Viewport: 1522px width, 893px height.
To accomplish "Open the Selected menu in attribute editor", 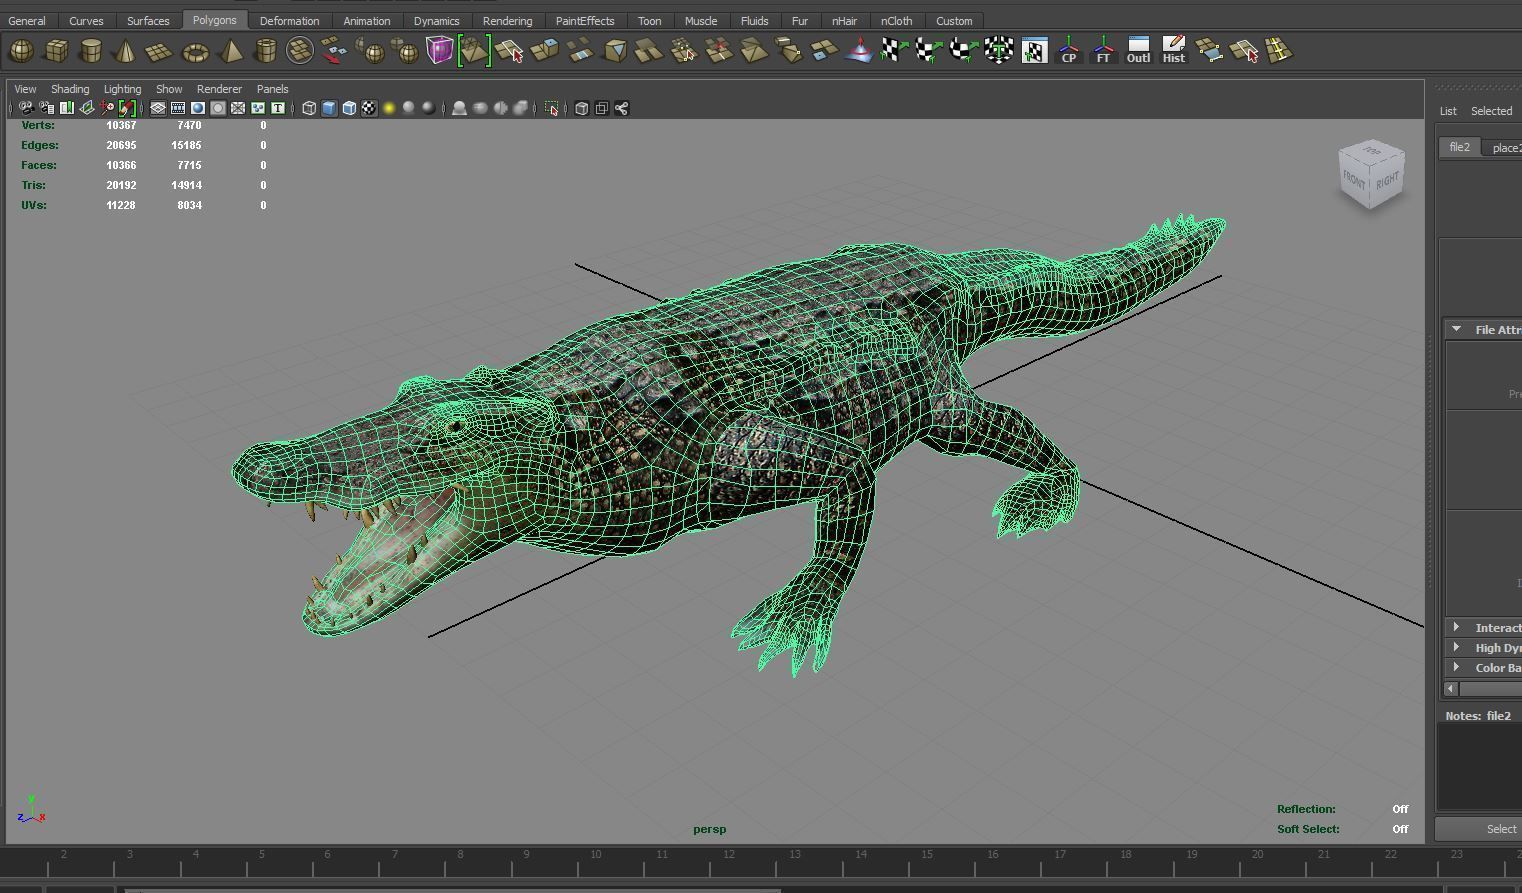I will point(1491,111).
